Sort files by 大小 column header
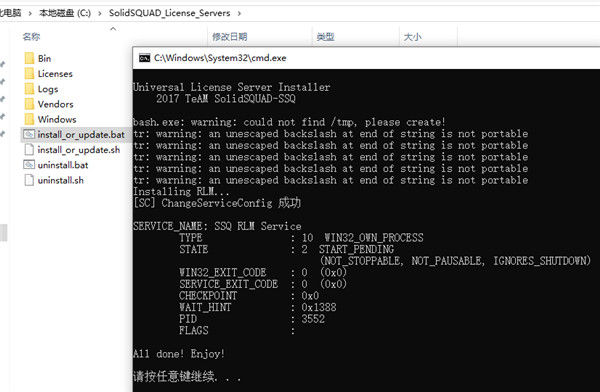 tap(412, 37)
